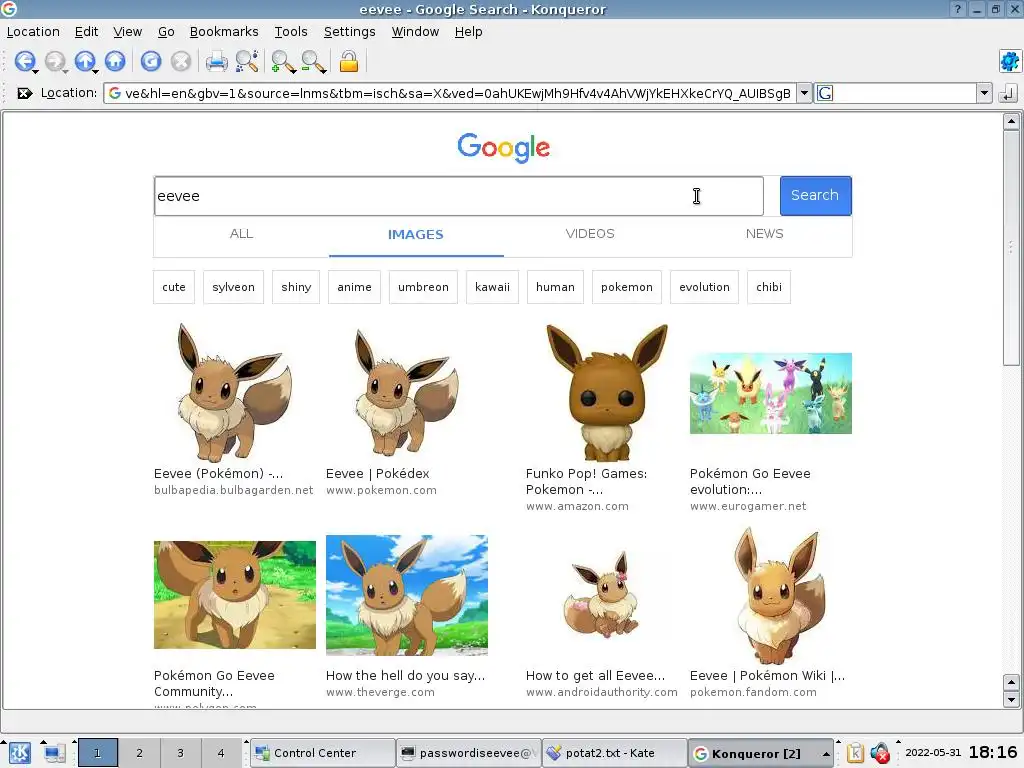The image size is (1024, 768).
Task: Click the animated gear throbber icon
Action: coord(1010,61)
